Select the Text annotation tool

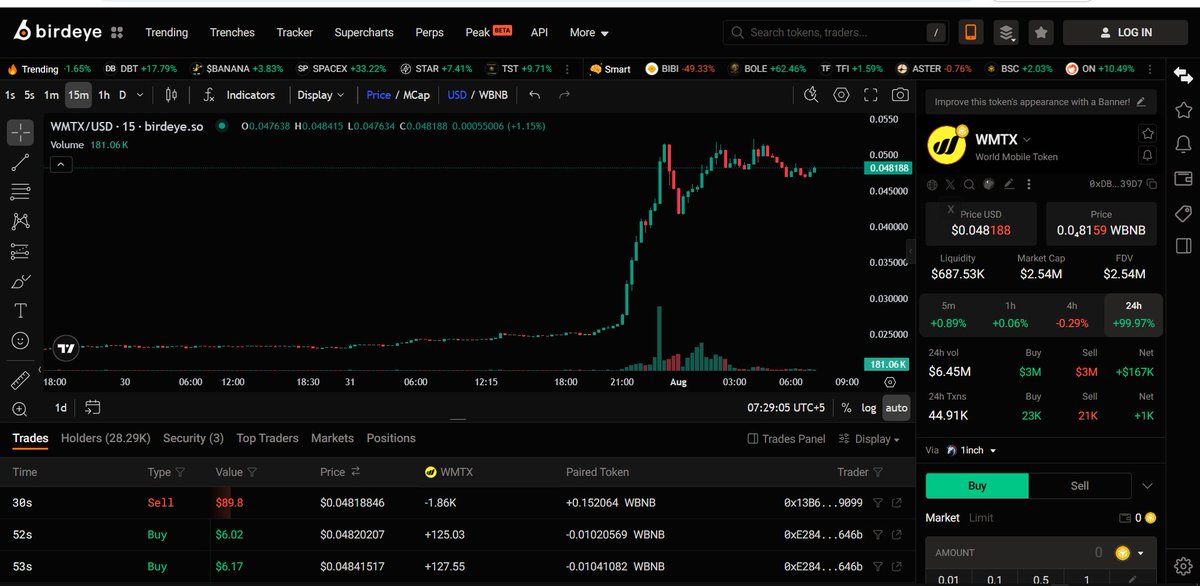[20, 310]
